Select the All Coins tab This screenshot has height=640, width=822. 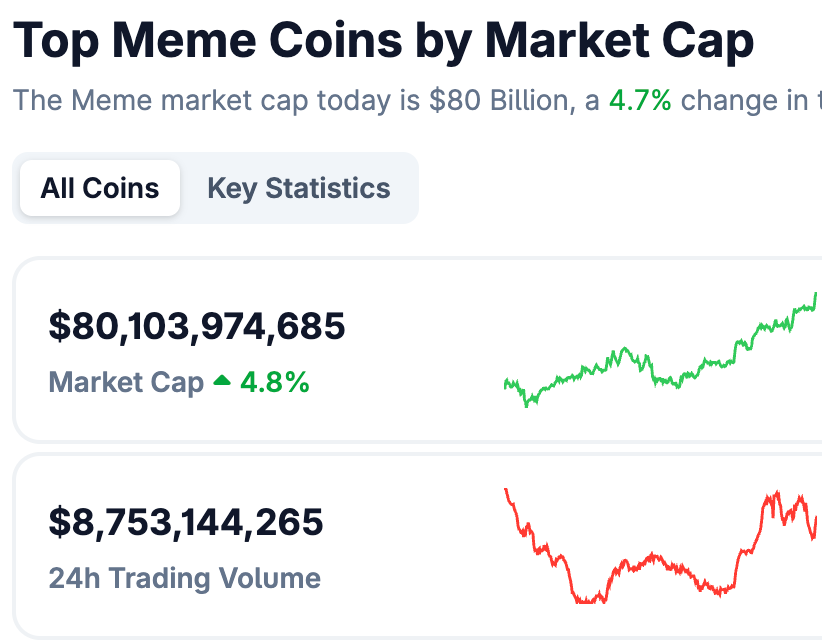(100, 188)
